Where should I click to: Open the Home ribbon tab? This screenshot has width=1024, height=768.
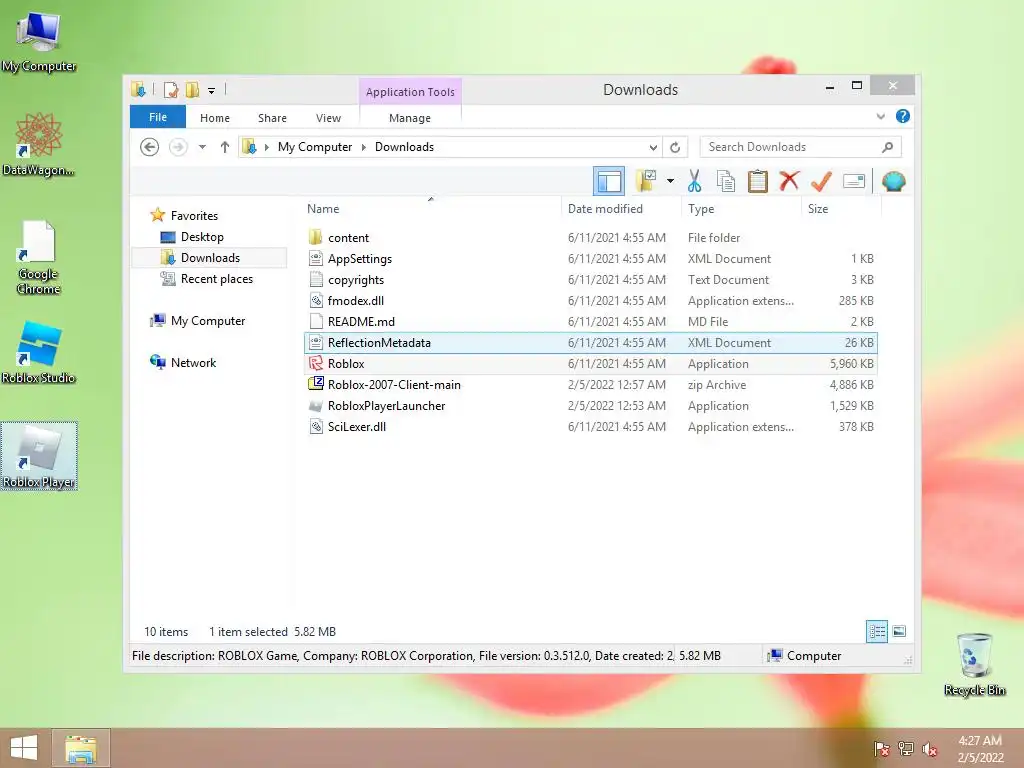coord(215,118)
